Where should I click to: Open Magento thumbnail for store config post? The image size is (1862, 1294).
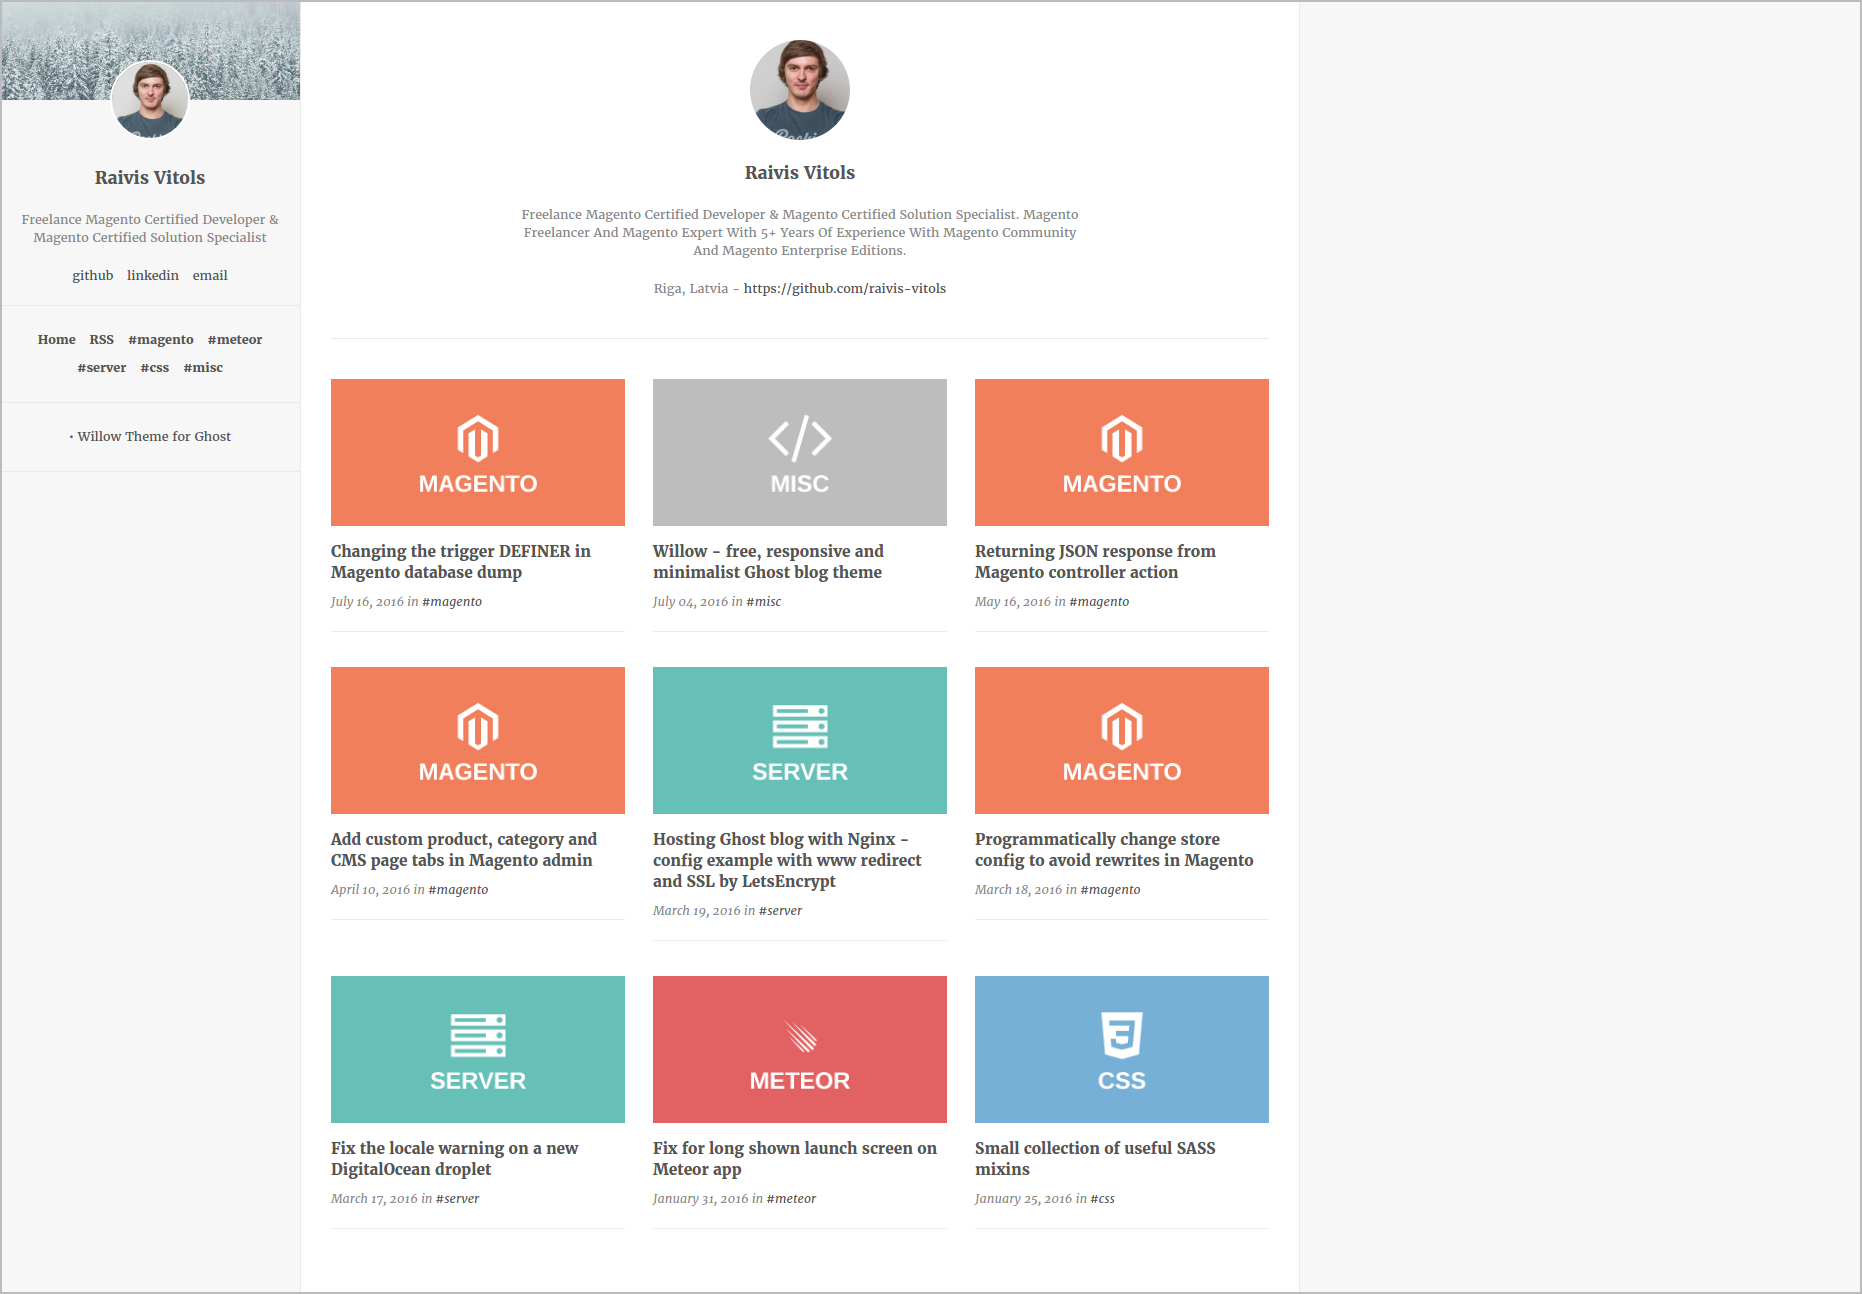1122,740
